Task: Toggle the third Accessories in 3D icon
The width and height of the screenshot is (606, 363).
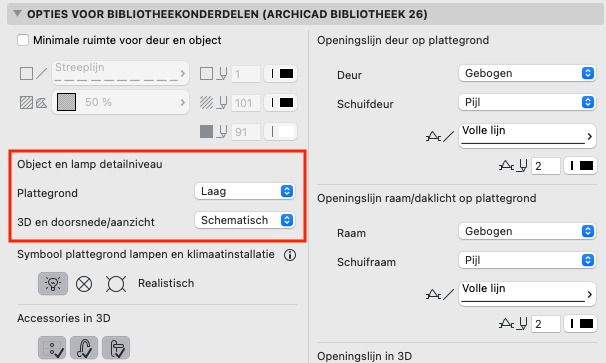Action: 116,348
